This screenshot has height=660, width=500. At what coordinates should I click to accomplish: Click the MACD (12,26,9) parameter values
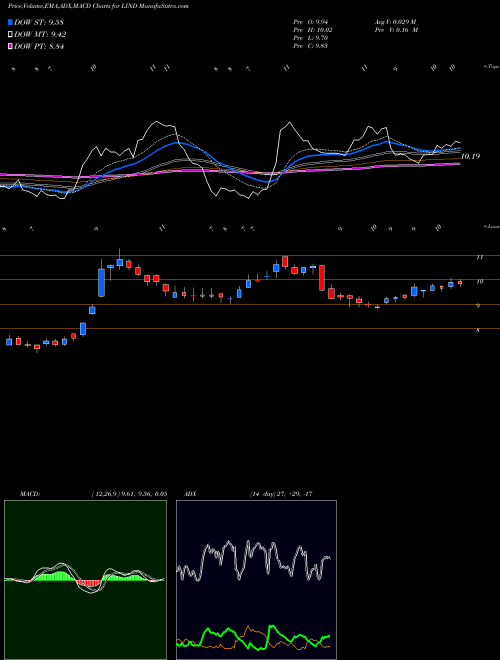[129, 493]
